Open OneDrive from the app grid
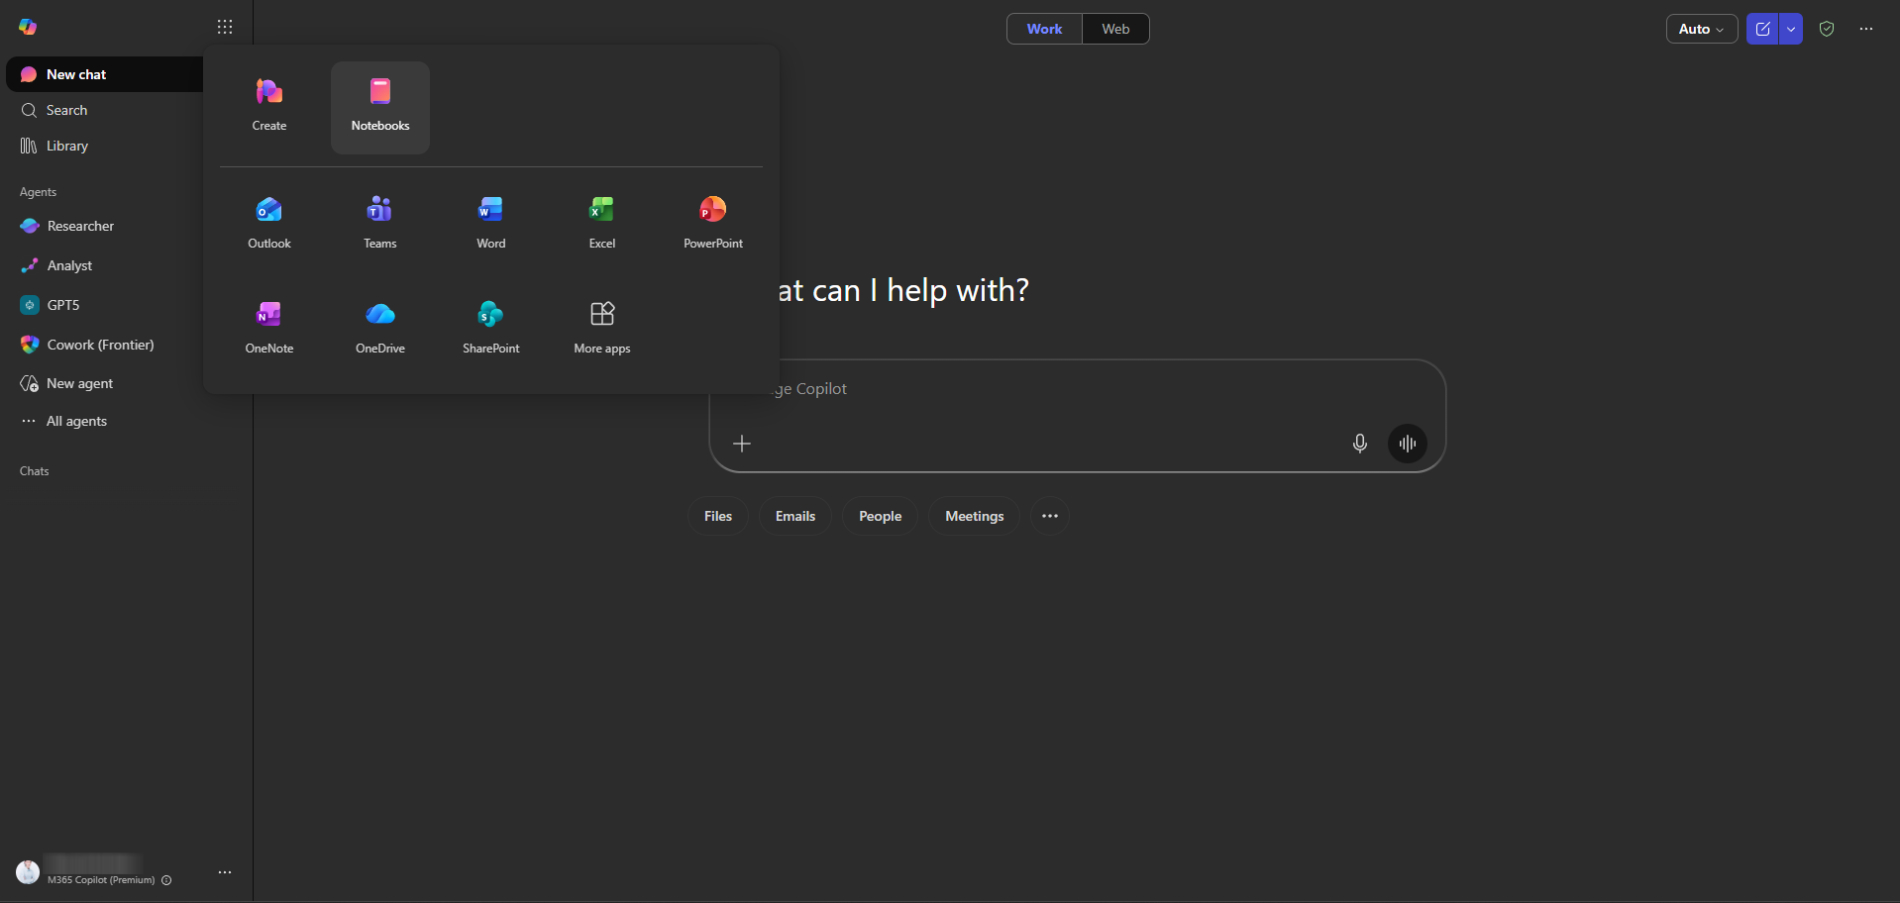The height and width of the screenshot is (903, 1900). (x=380, y=328)
